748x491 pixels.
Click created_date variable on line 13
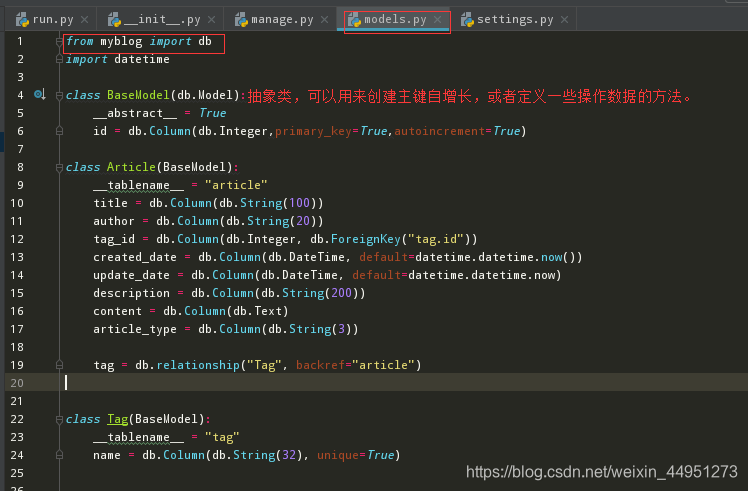135,257
